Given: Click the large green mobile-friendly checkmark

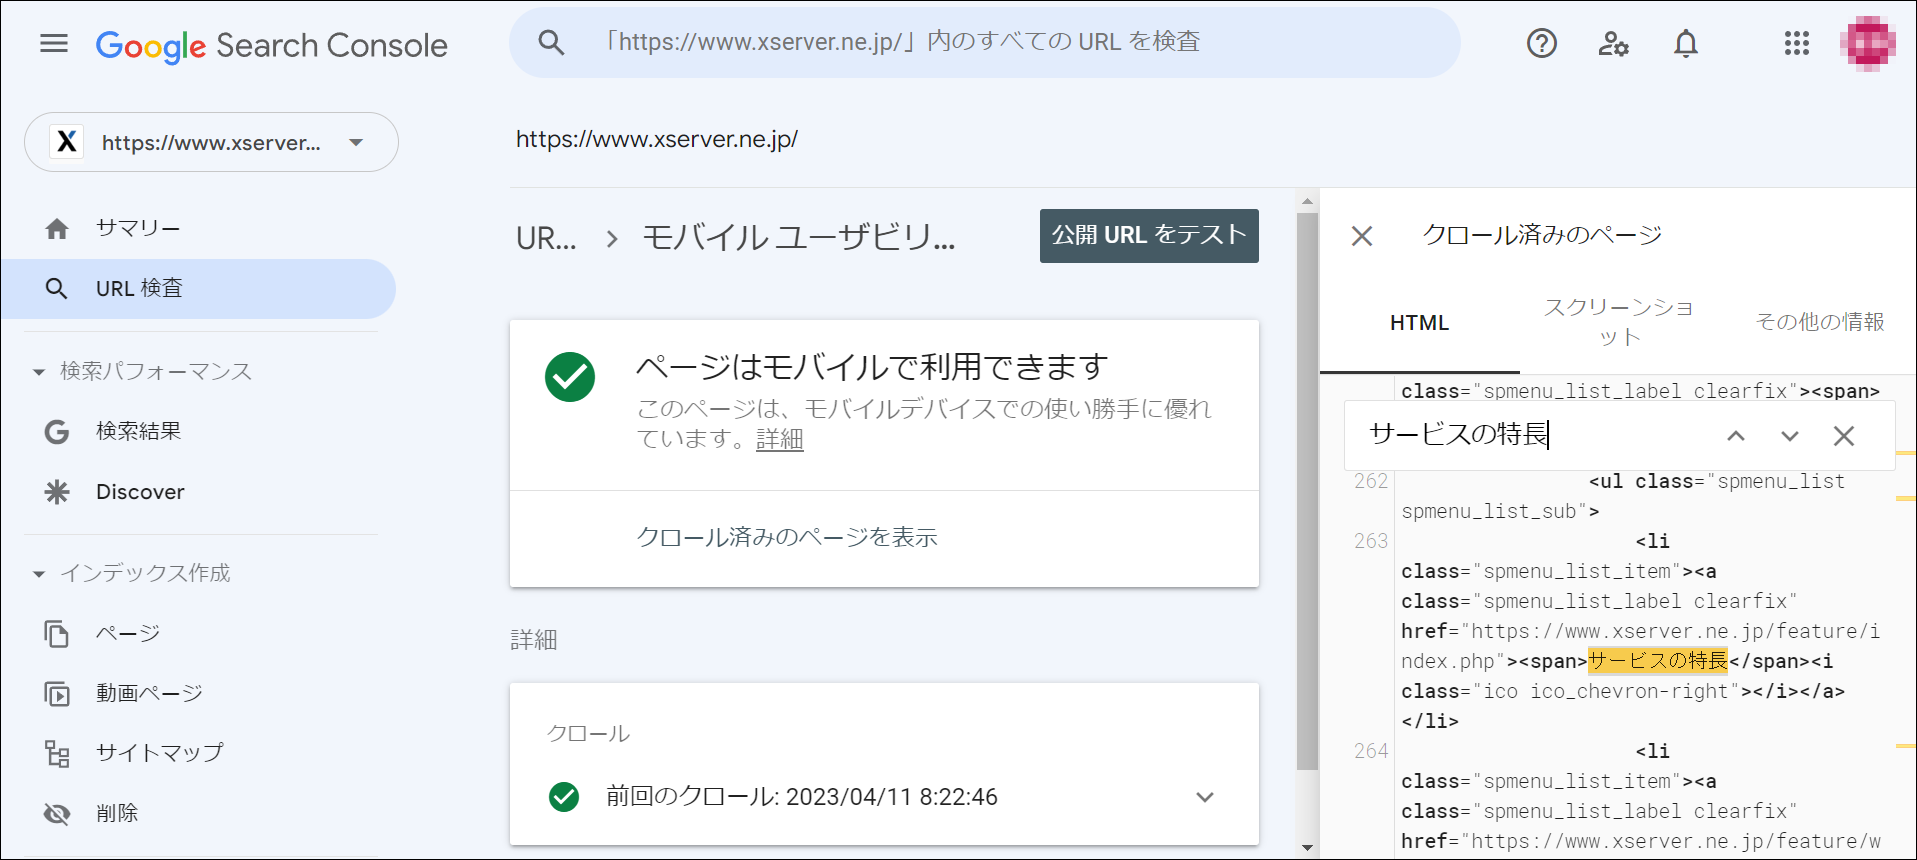Looking at the screenshot, I should click(x=570, y=377).
